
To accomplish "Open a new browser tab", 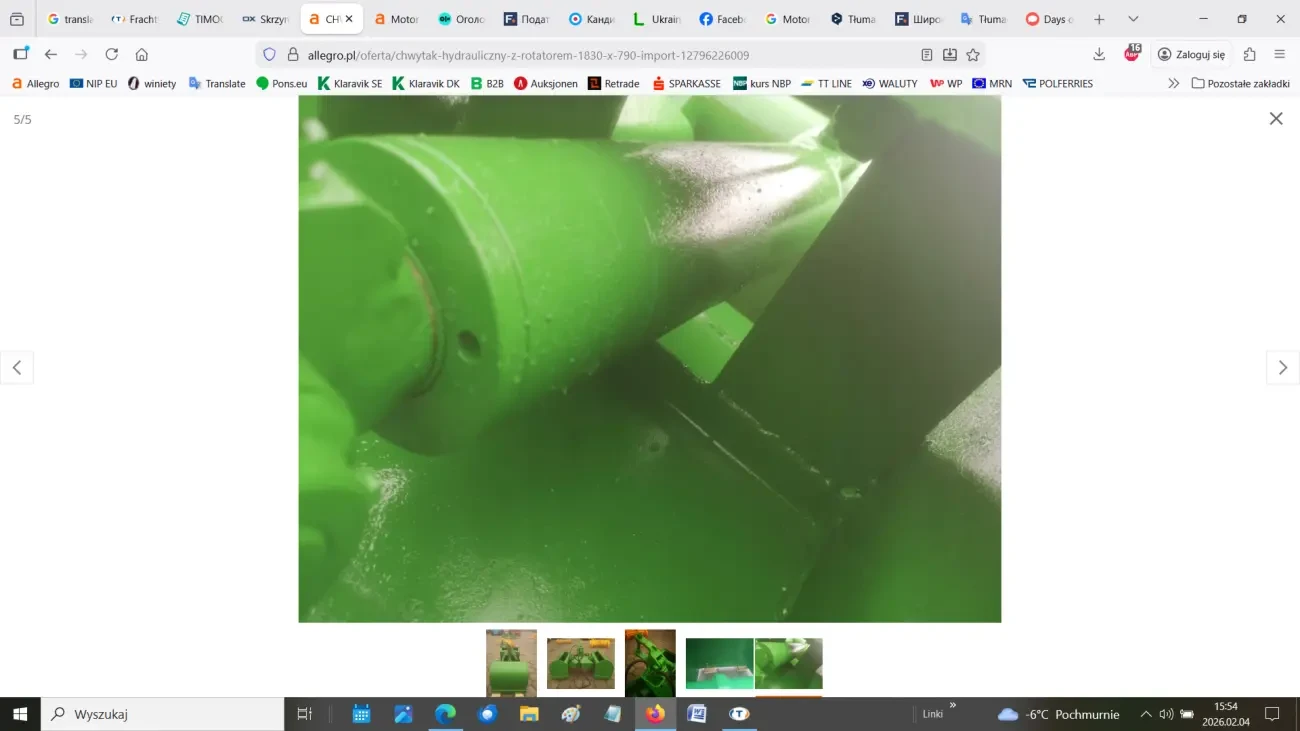I will coord(1099,19).
